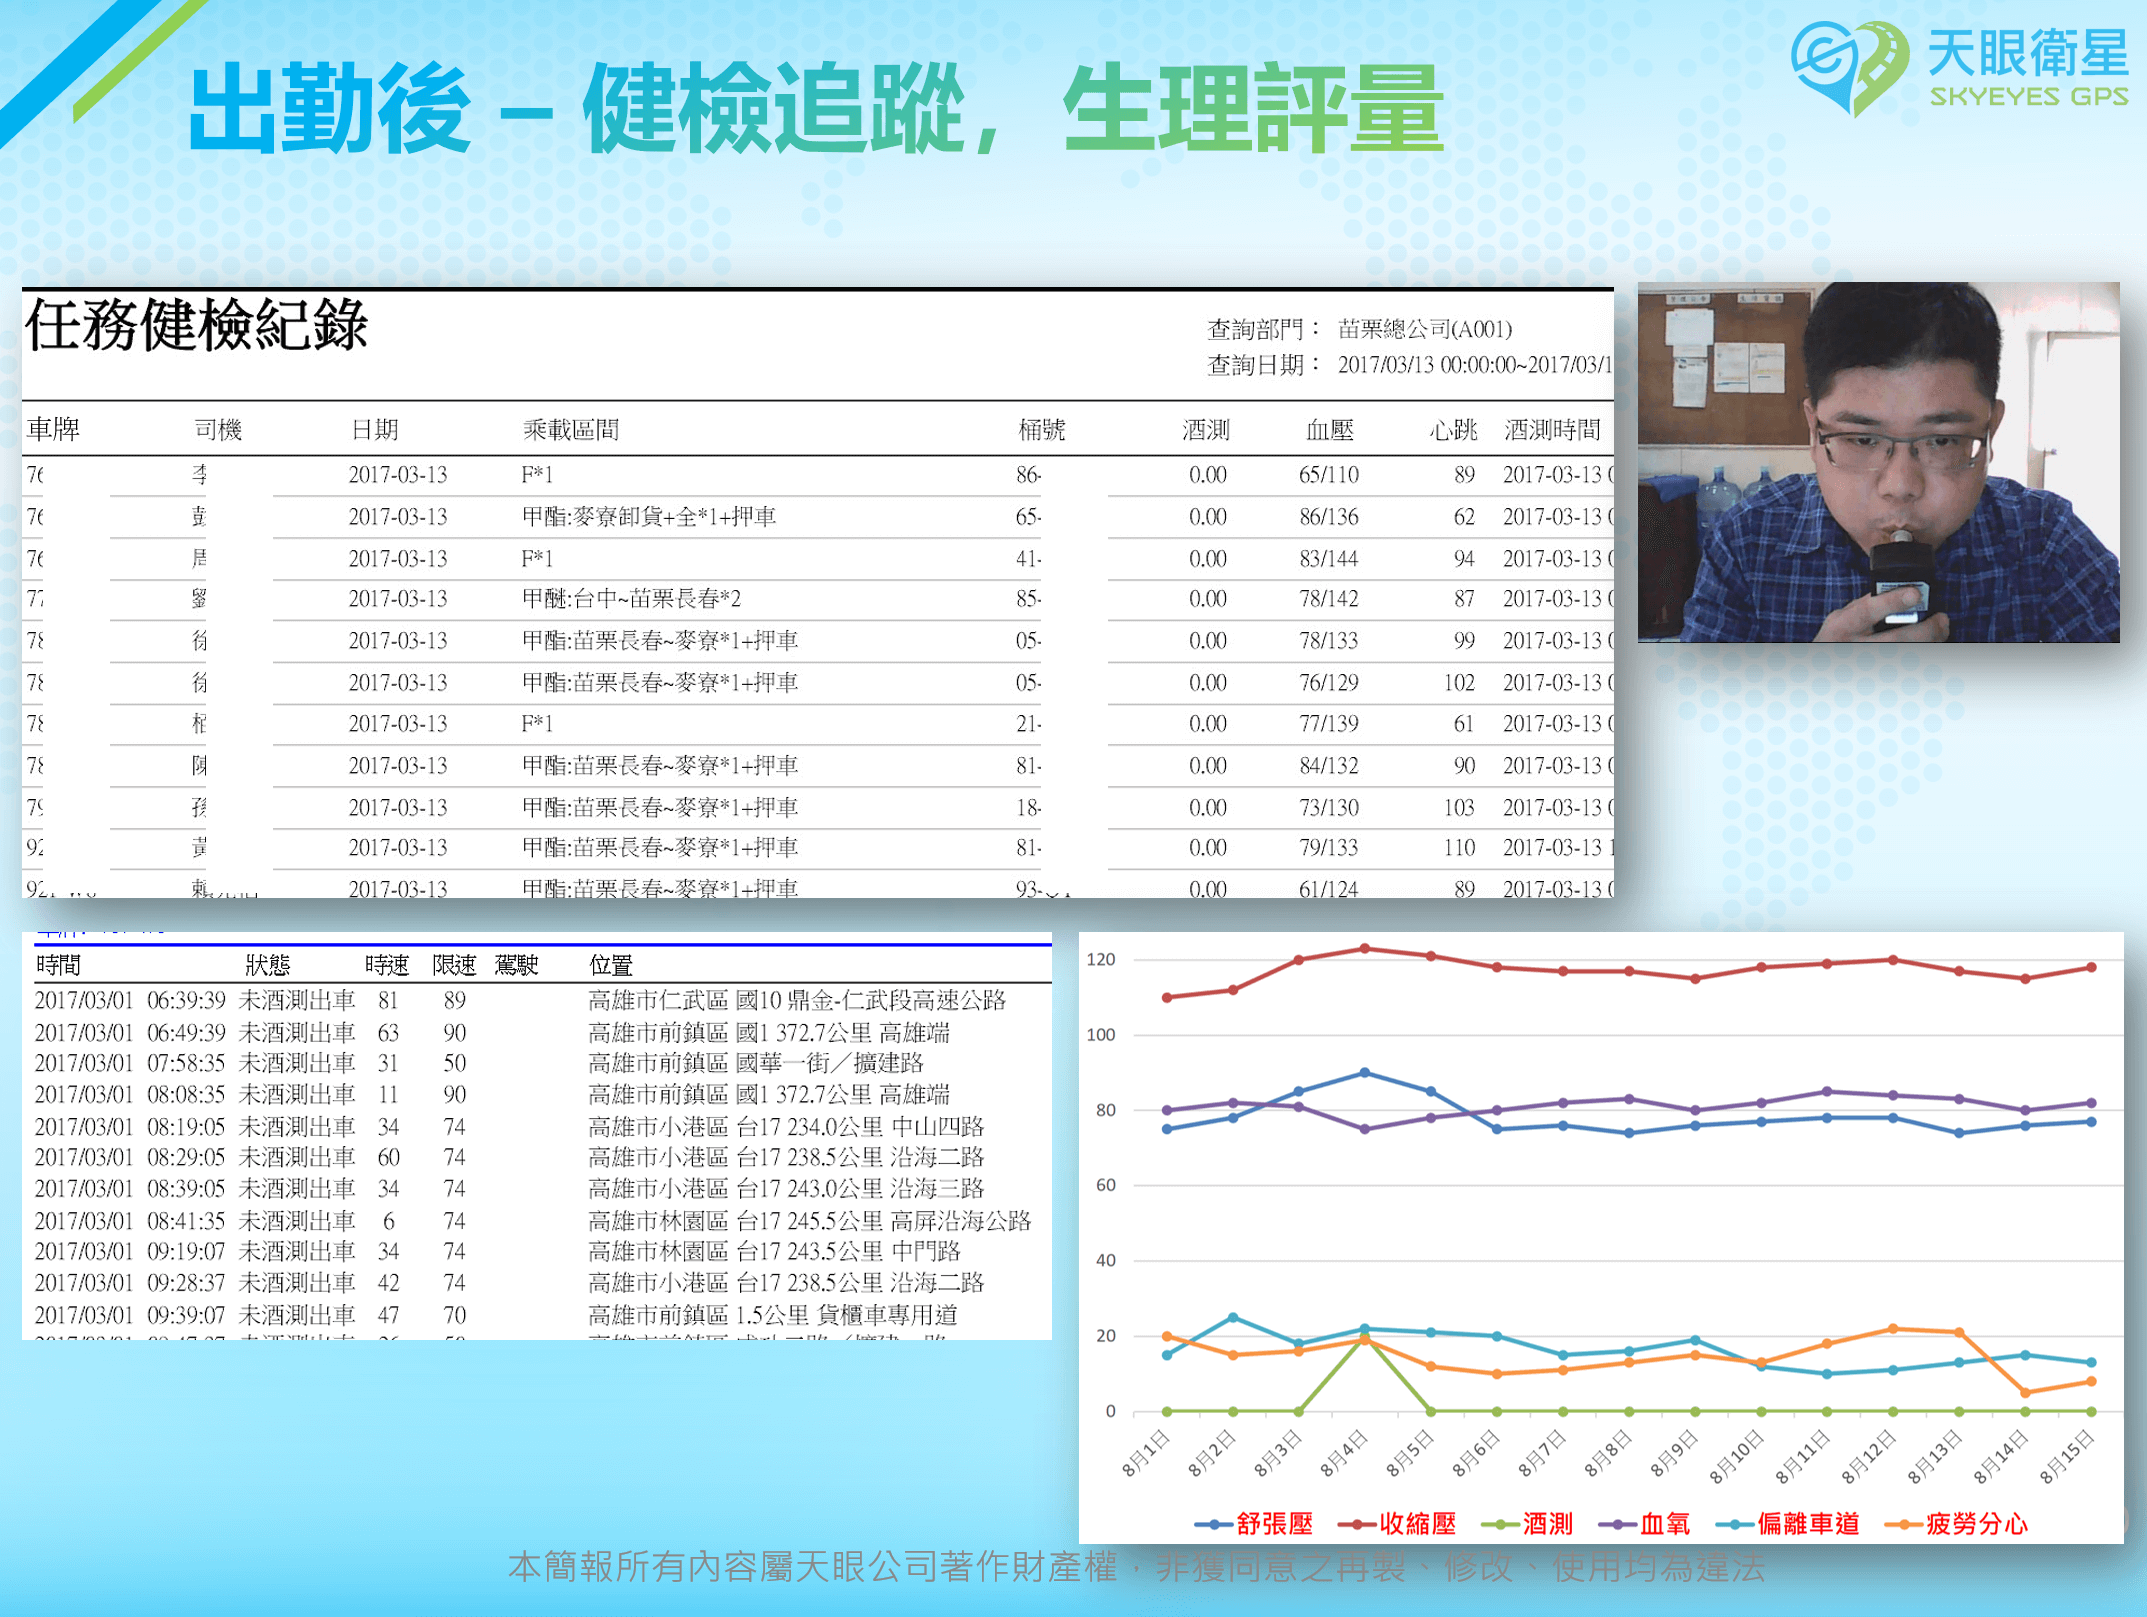This screenshot has height=1617, width=2147.
Task: Click the 天眼衛星 brand text
Action: click(2027, 53)
